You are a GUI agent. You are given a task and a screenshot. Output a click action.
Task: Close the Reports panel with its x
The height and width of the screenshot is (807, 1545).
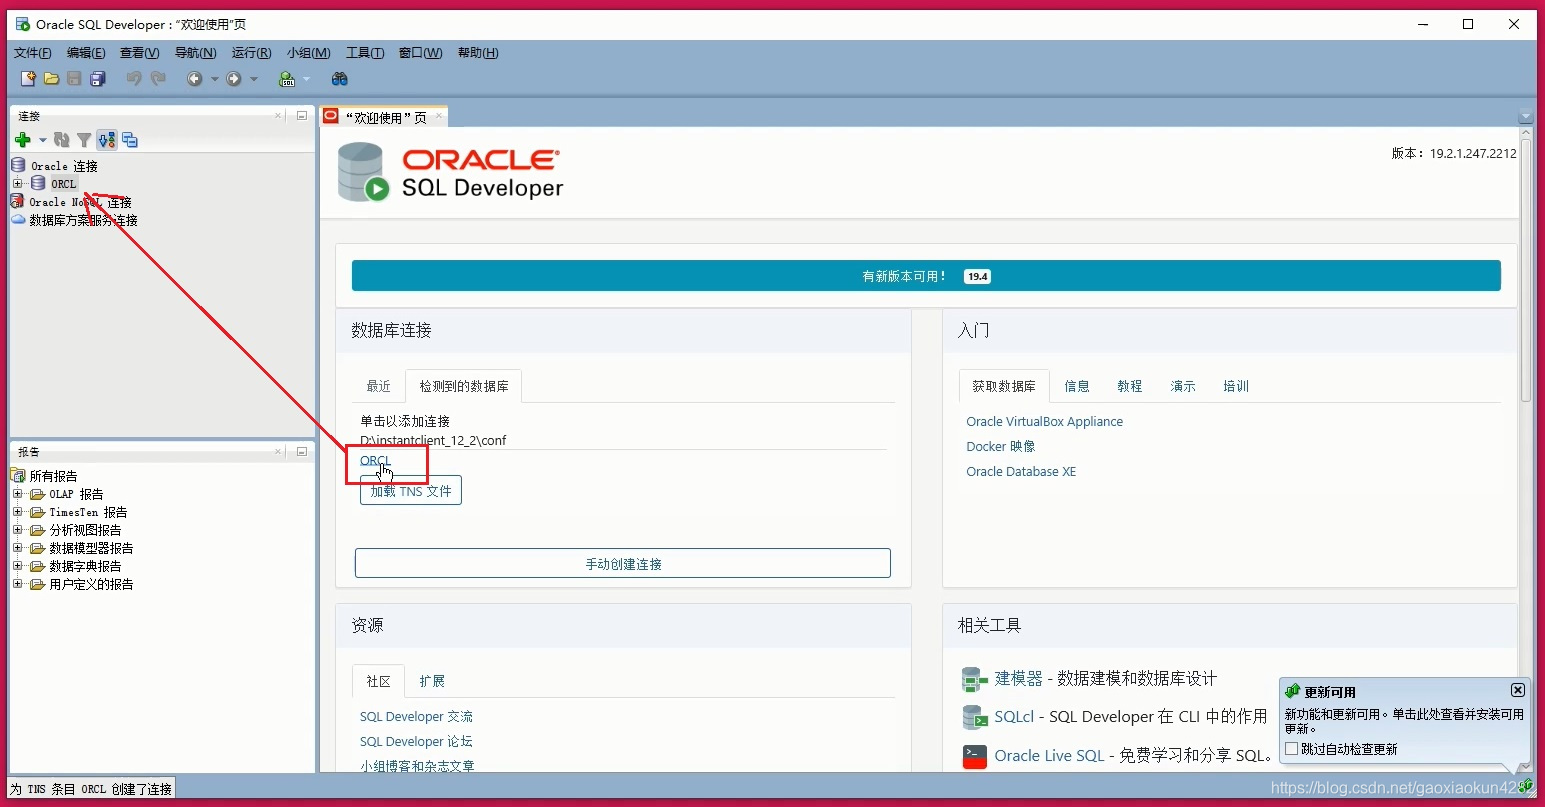click(x=279, y=452)
